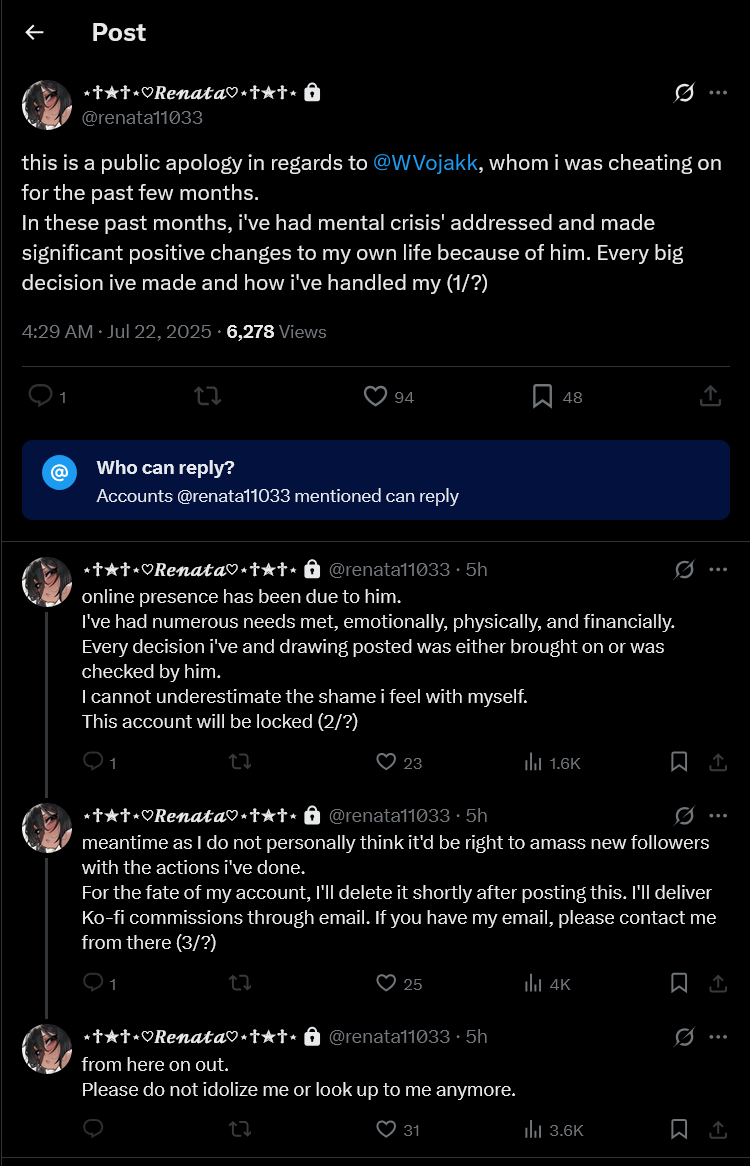
Task: Bookmark the main post with 48 bookmarks
Action: click(557, 396)
